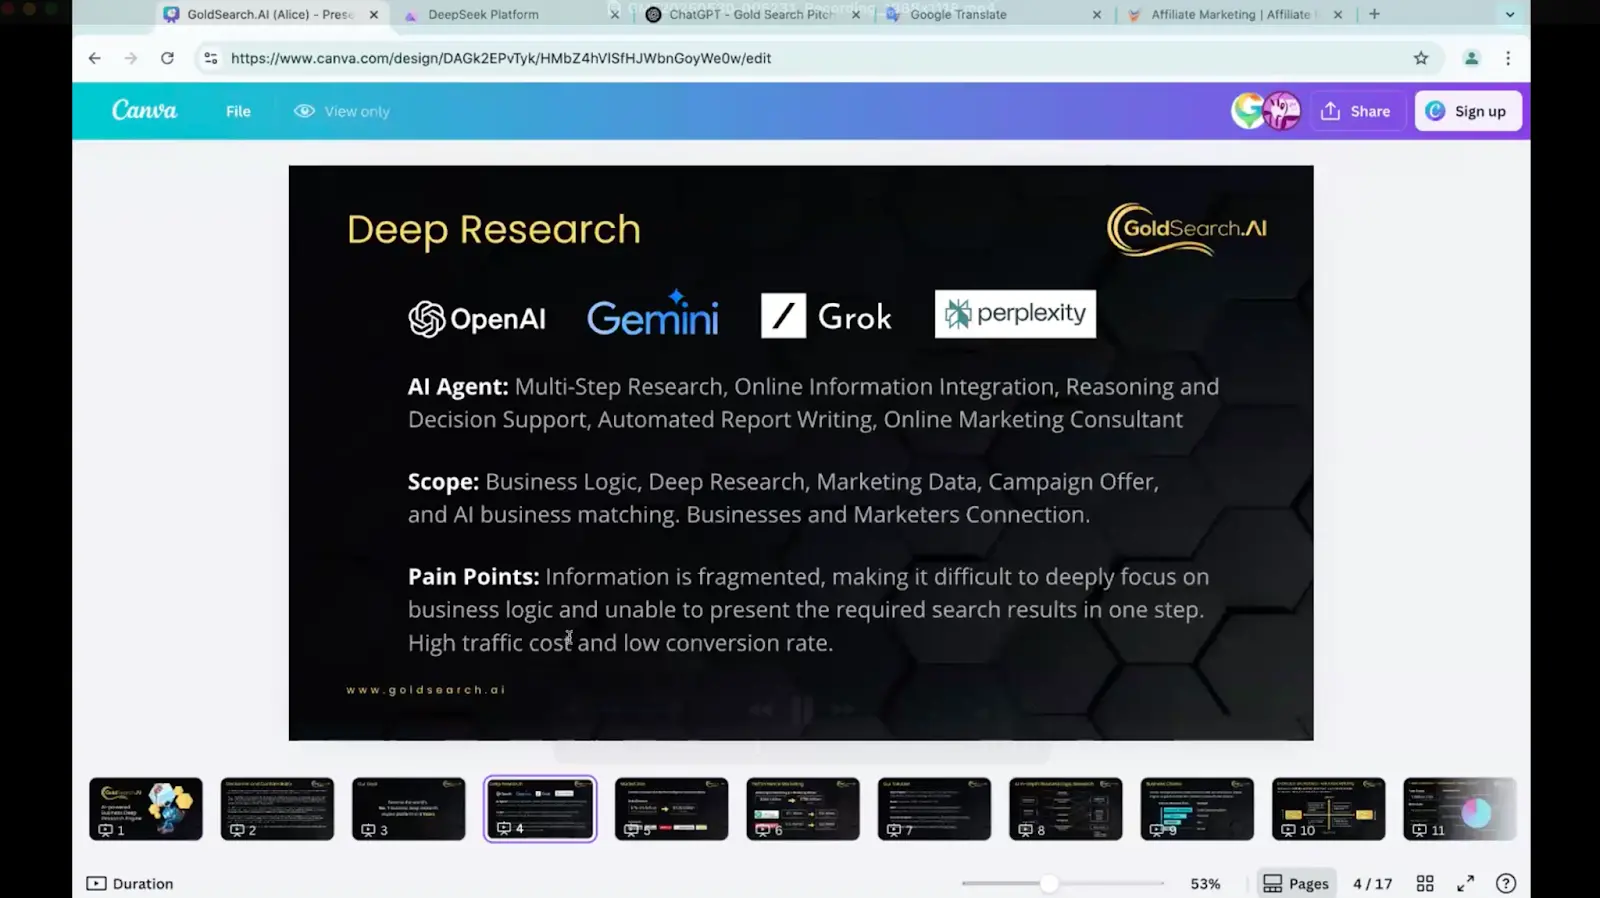Switch to the DeepSeek Platform tab

pos(483,14)
